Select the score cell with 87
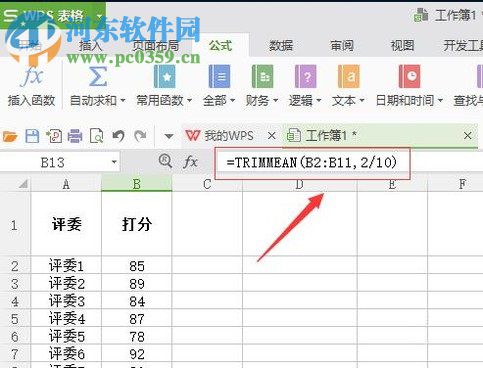This screenshot has width=483, height=368. 137,319
